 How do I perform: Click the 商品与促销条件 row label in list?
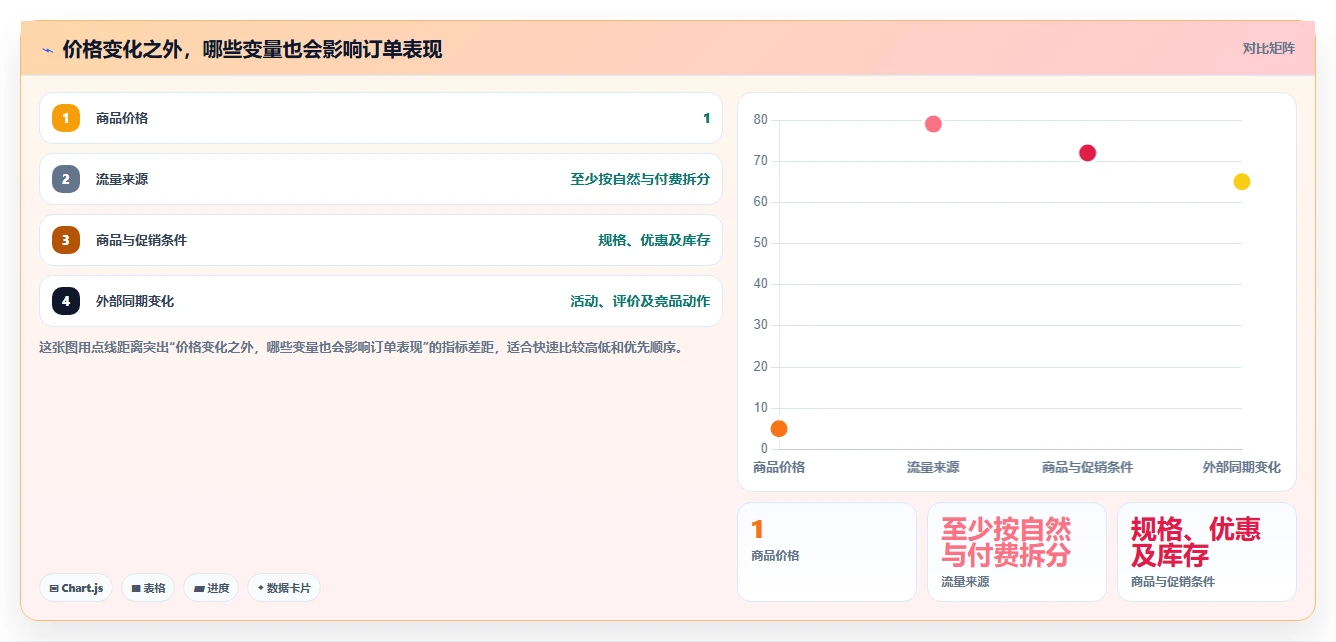(141, 240)
